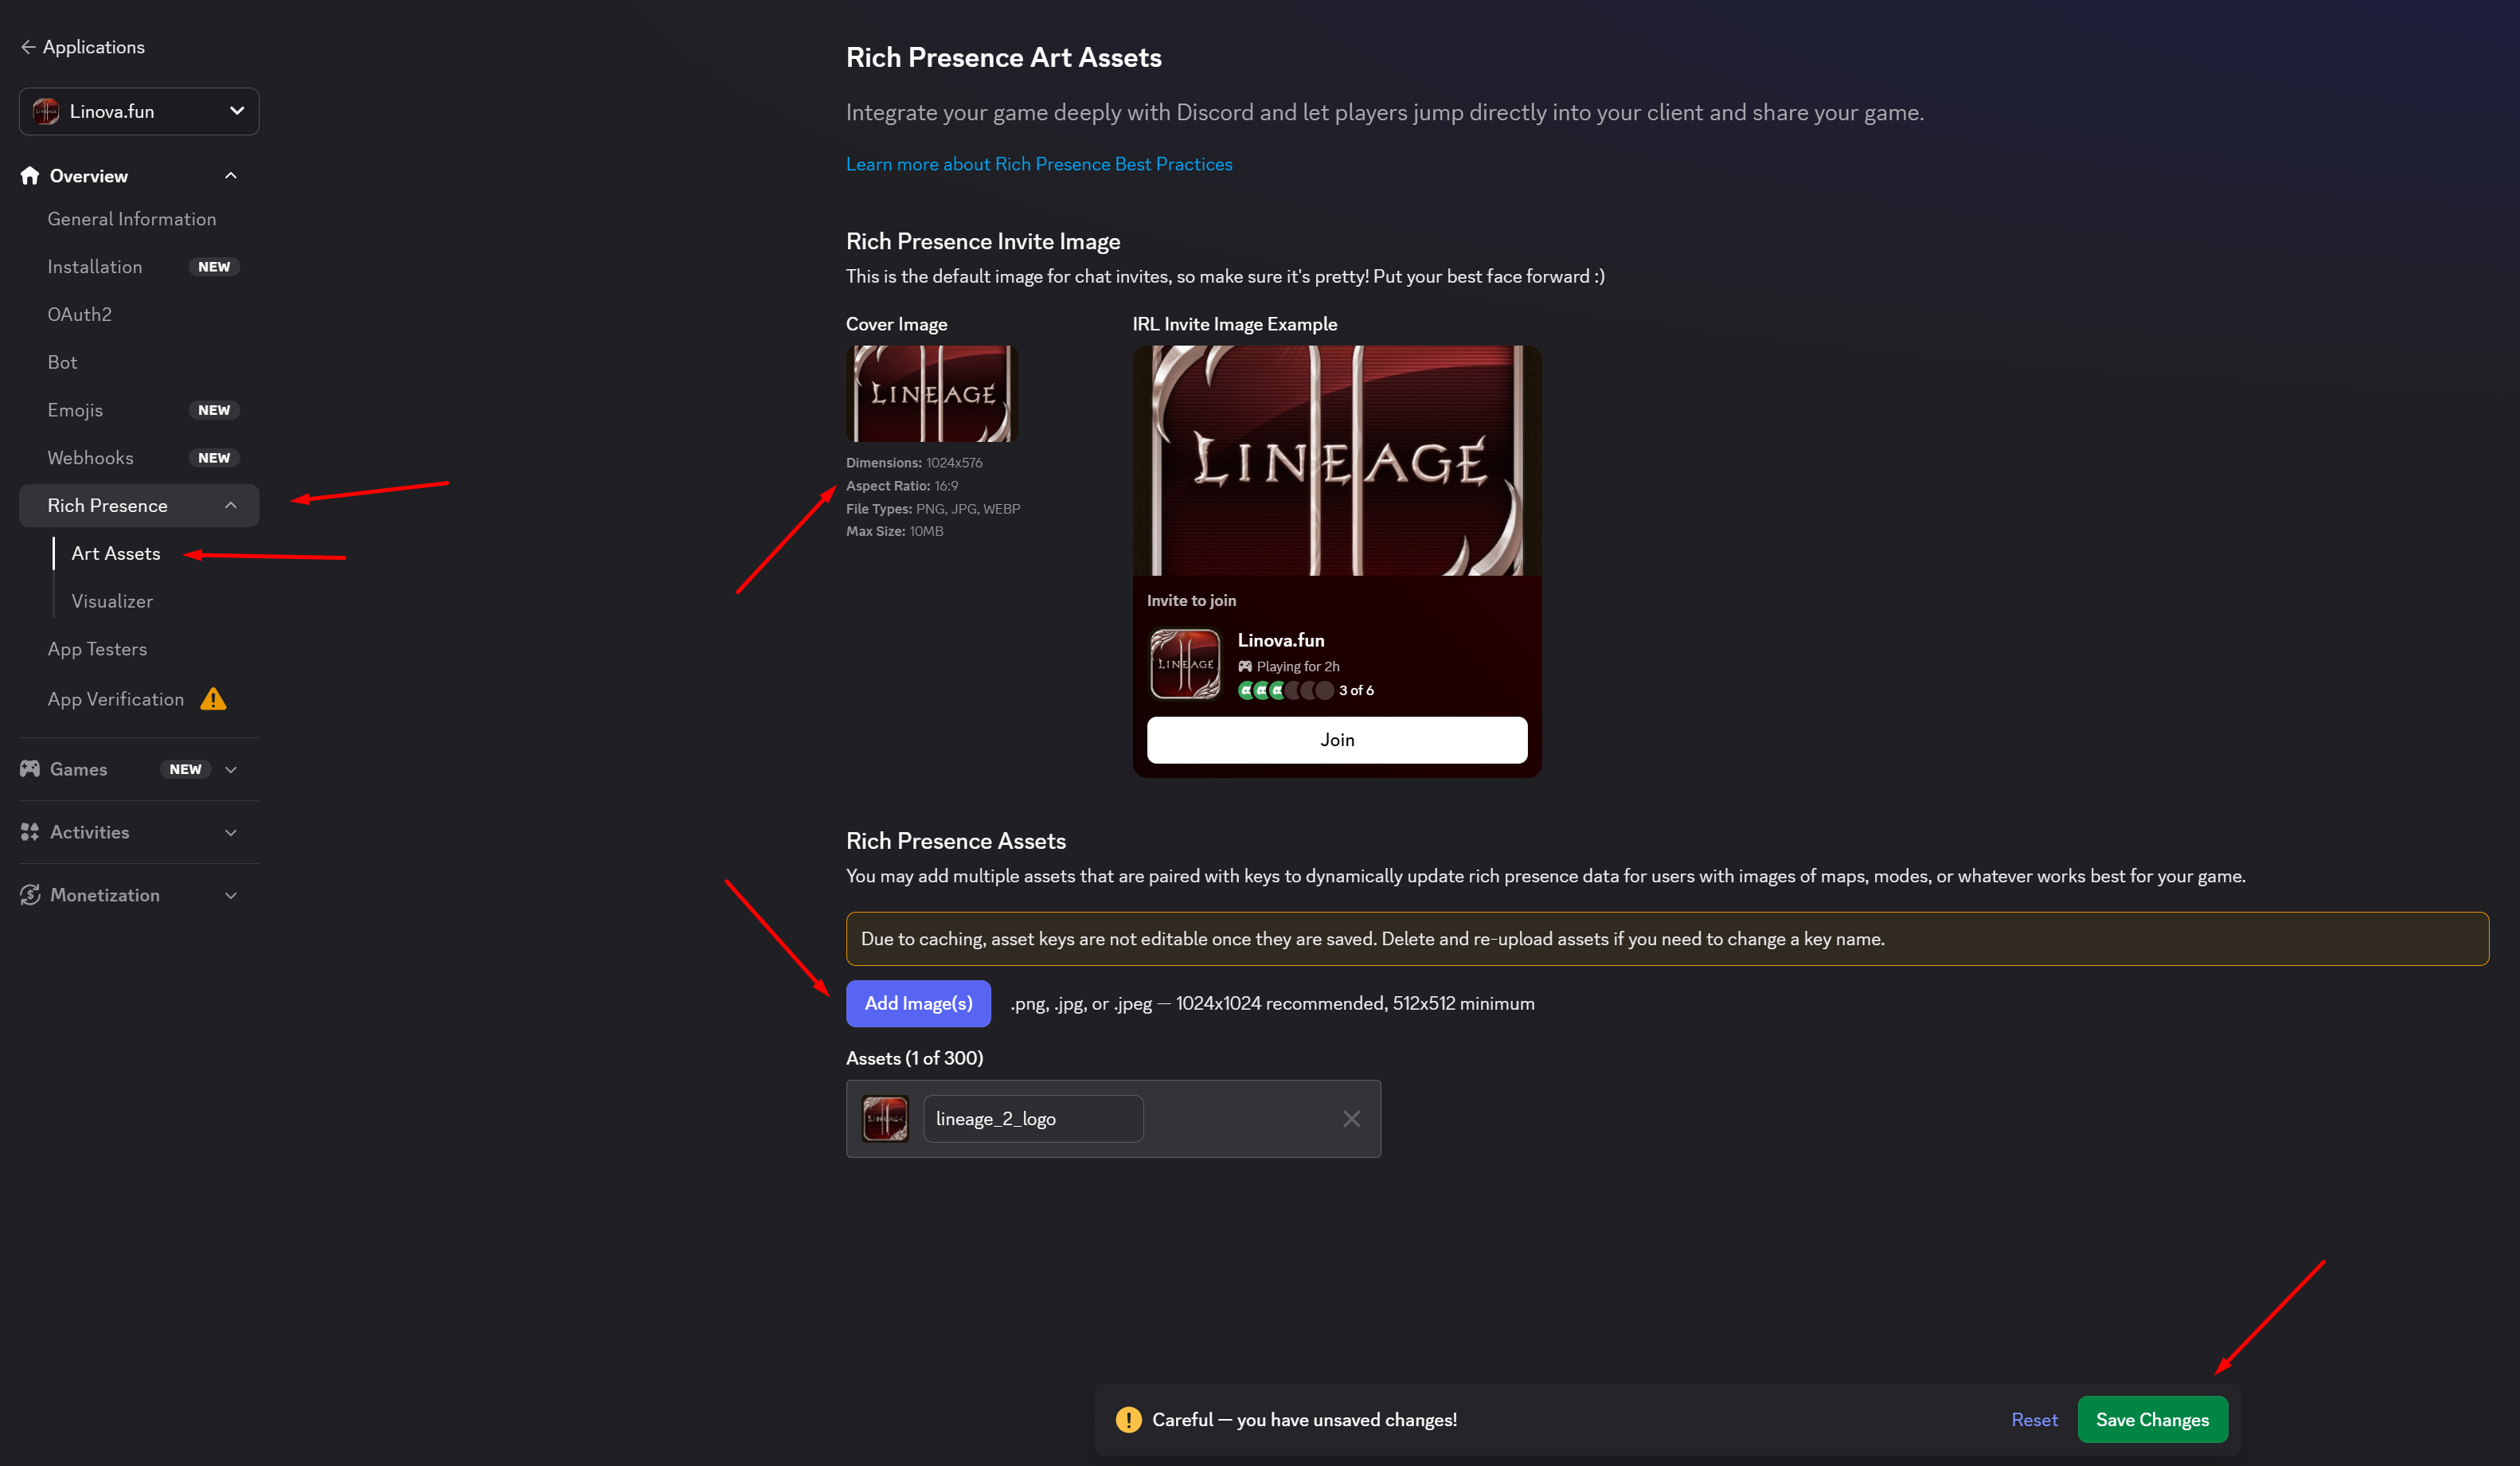This screenshot has width=2520, height=1466.
Task: Click the Activities icon in sidebar
Action: point(30,832)
